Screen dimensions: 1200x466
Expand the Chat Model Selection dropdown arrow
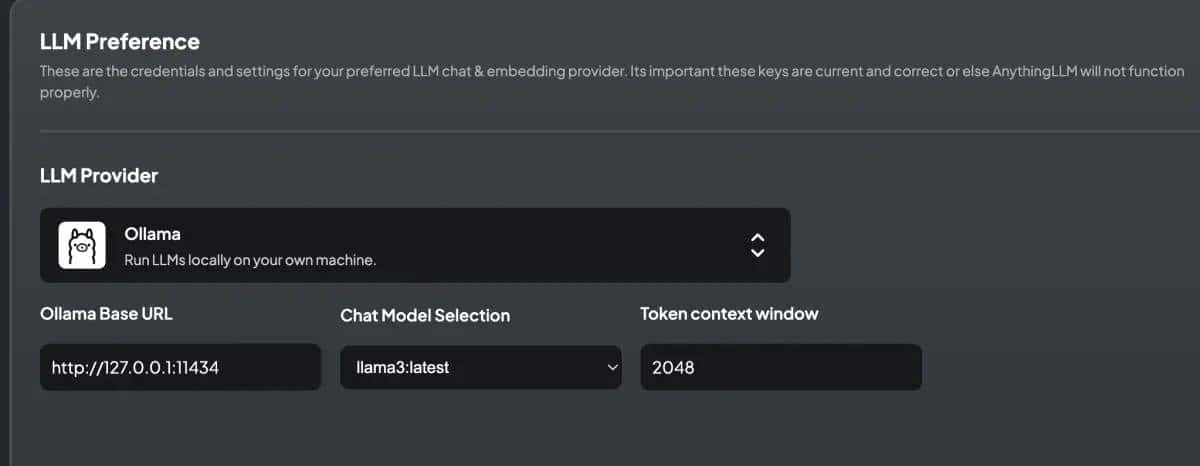612,368
